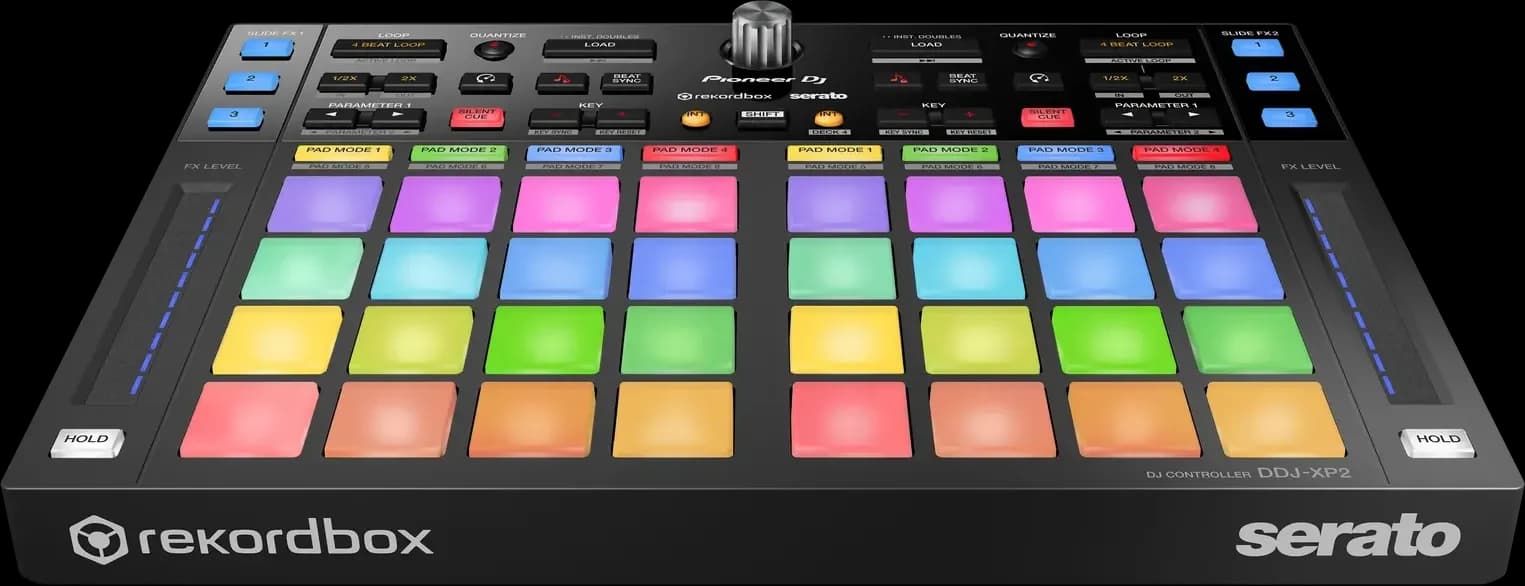Viewport: 1525px width, 586px height.
Task: Tap the right 4 Beat Loop button
Action: (1136, 45)
